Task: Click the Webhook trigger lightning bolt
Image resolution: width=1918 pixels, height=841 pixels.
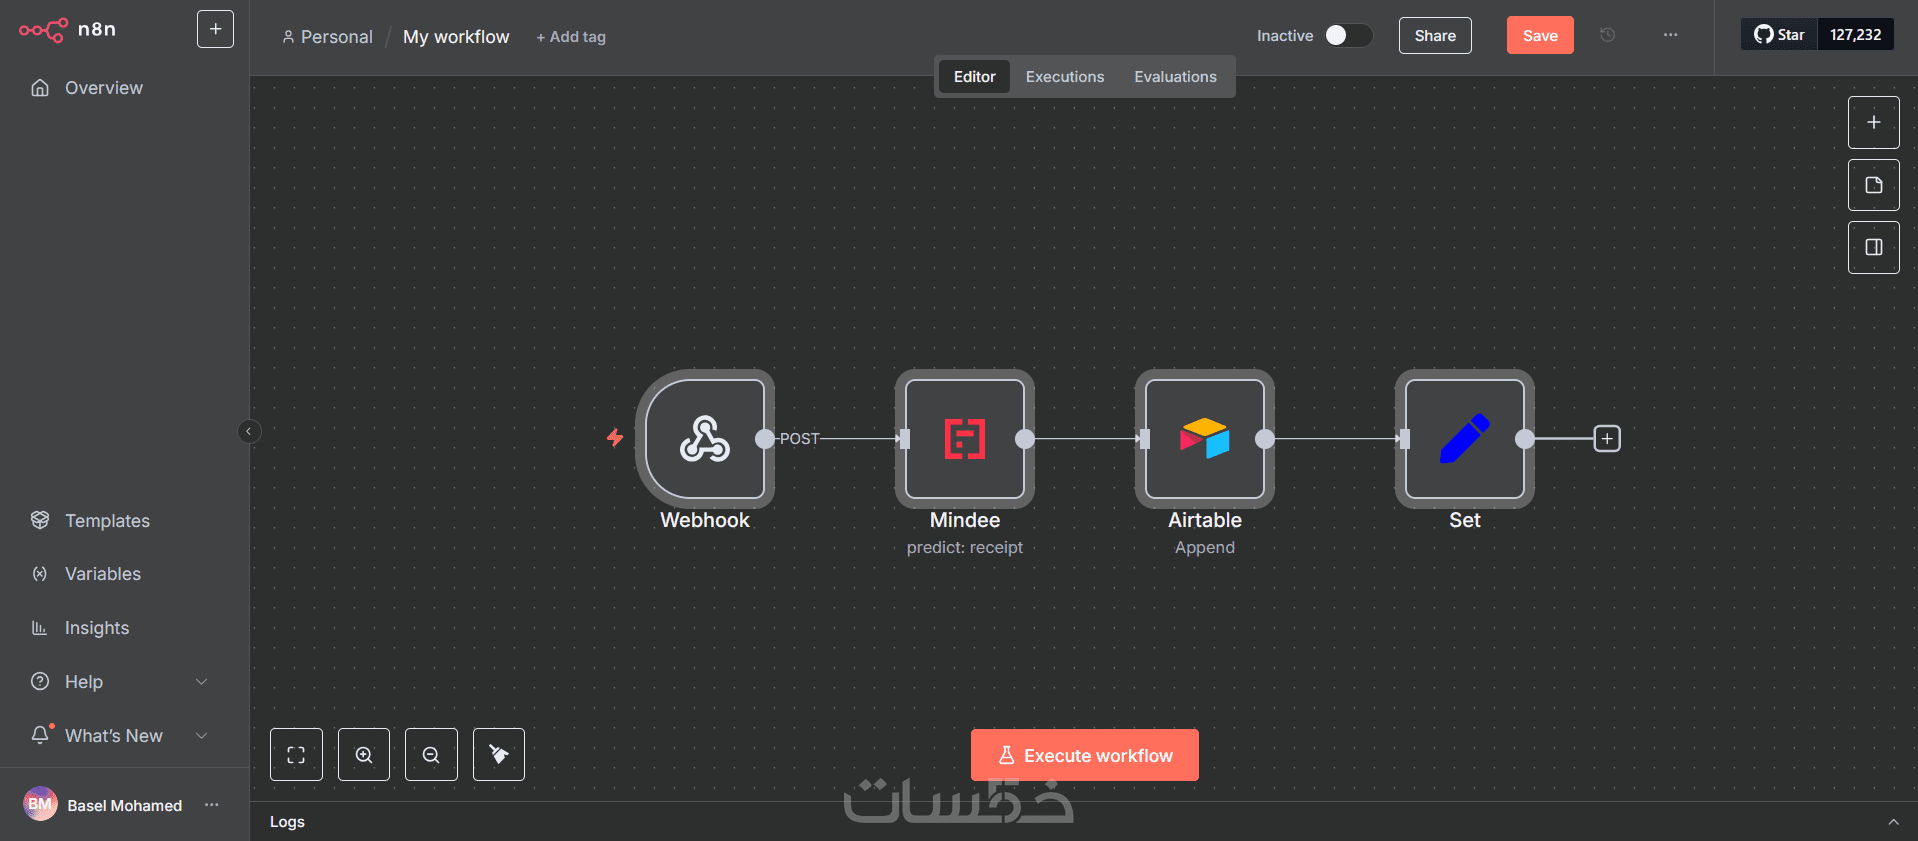Action: point(615,437)
